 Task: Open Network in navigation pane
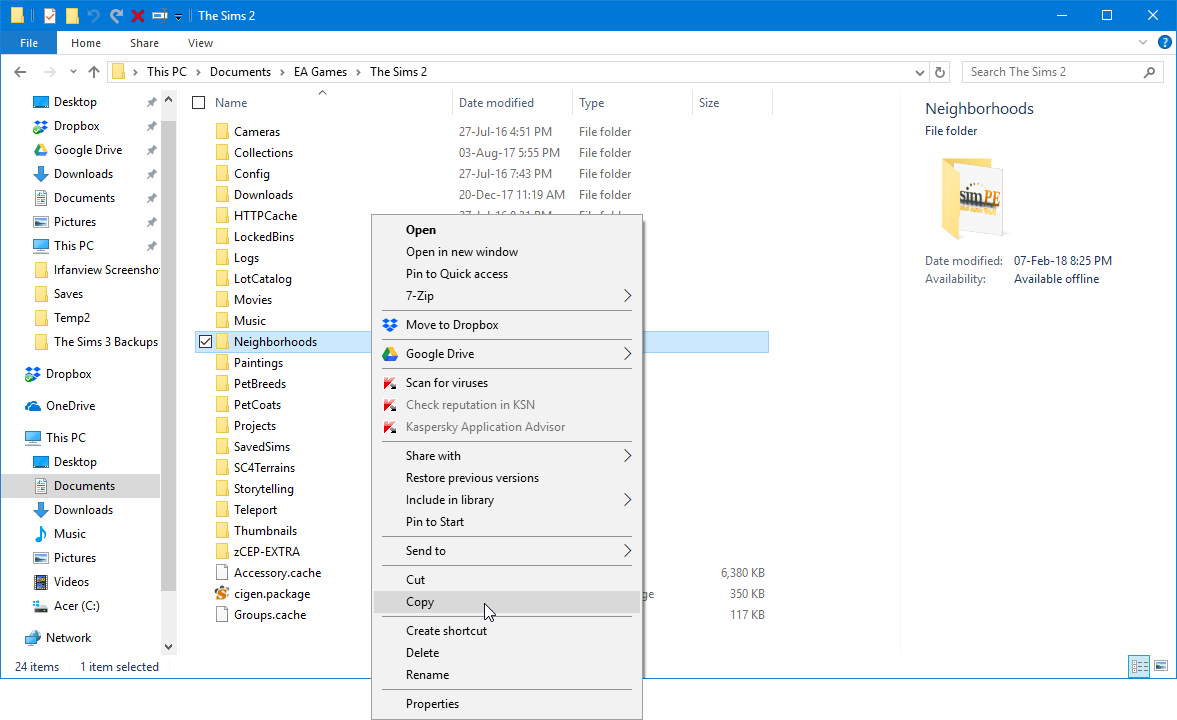[x=68, y=638]
